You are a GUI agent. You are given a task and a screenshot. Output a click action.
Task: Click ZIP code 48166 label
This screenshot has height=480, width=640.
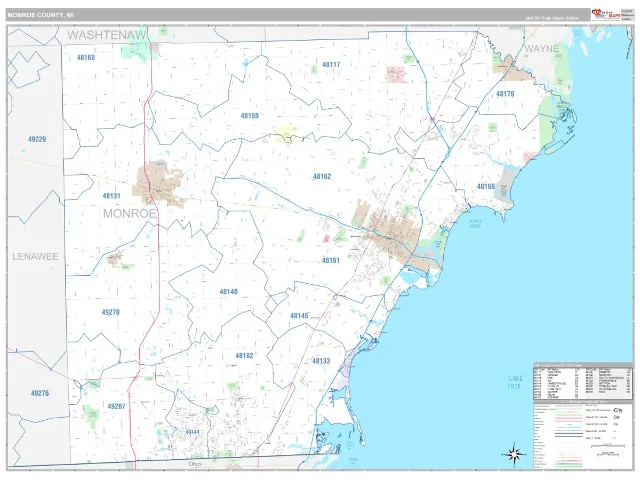click(486, 187)
